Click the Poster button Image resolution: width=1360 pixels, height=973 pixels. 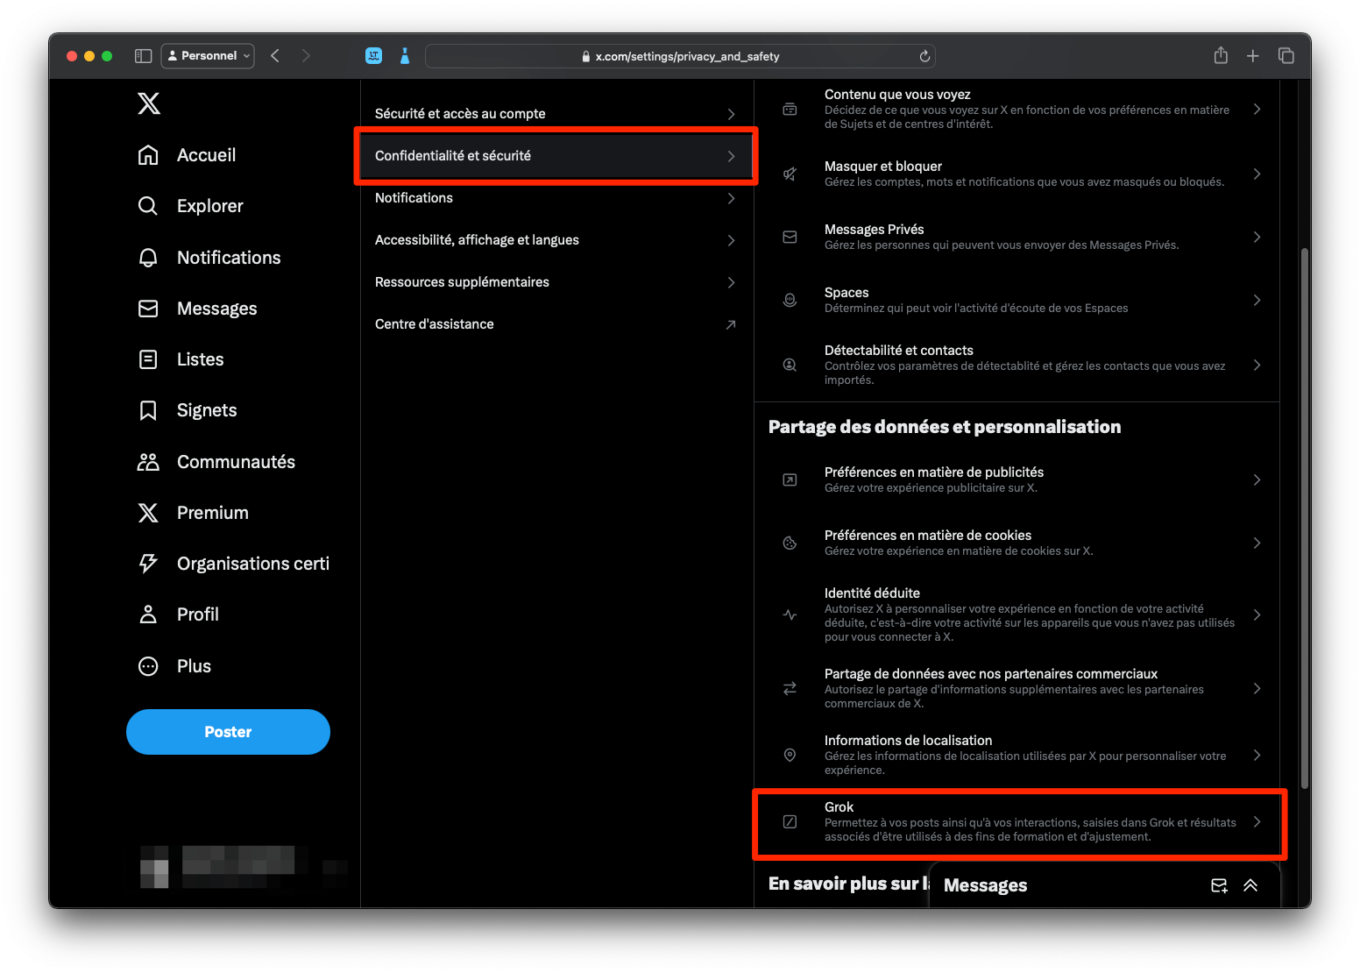tap(228, 732)
